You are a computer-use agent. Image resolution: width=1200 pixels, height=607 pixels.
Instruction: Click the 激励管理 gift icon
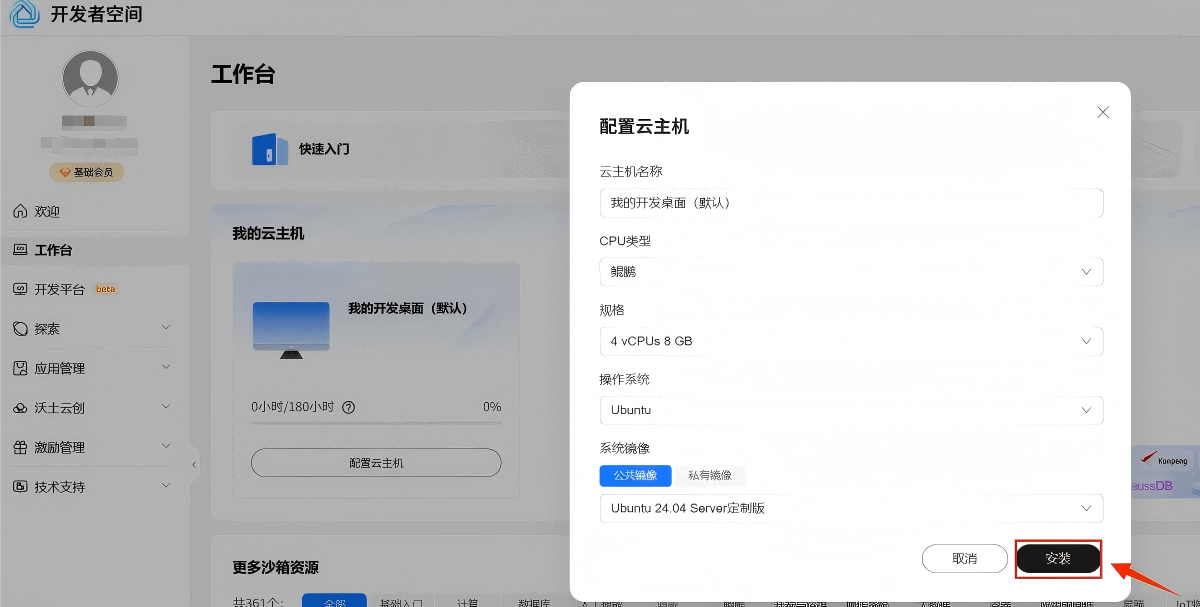pos(20,447)
